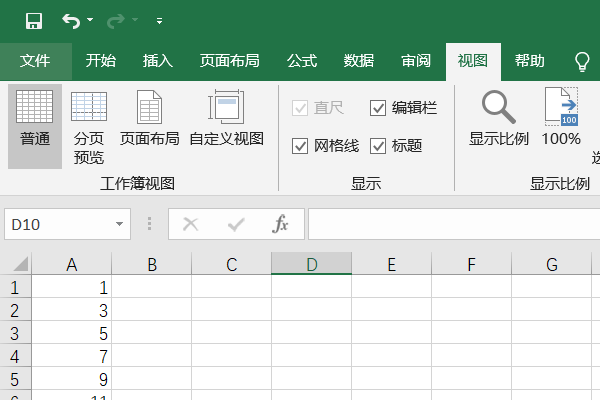Toggle the Headings (标题) checkbox
The width and height of the screenshot is (600, 400).
[378, 146]
